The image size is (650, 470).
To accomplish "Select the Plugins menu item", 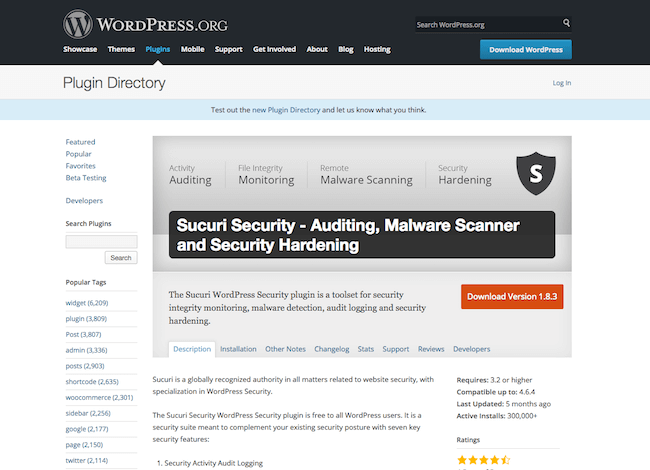I will (158, 49).
